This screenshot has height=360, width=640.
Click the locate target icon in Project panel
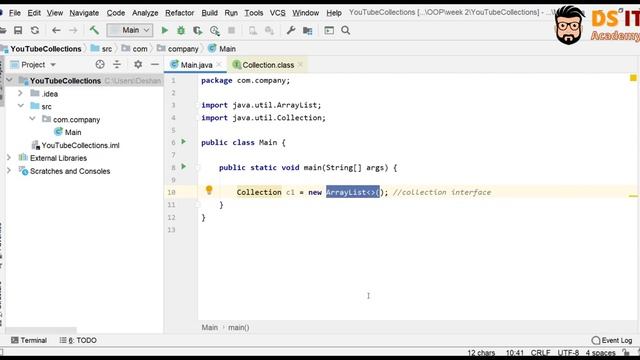(x=100, y=64)
